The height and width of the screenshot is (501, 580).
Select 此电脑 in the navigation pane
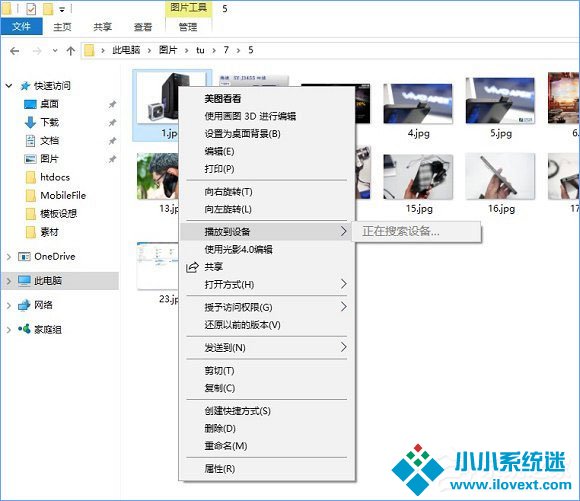[x=48, y=280]
